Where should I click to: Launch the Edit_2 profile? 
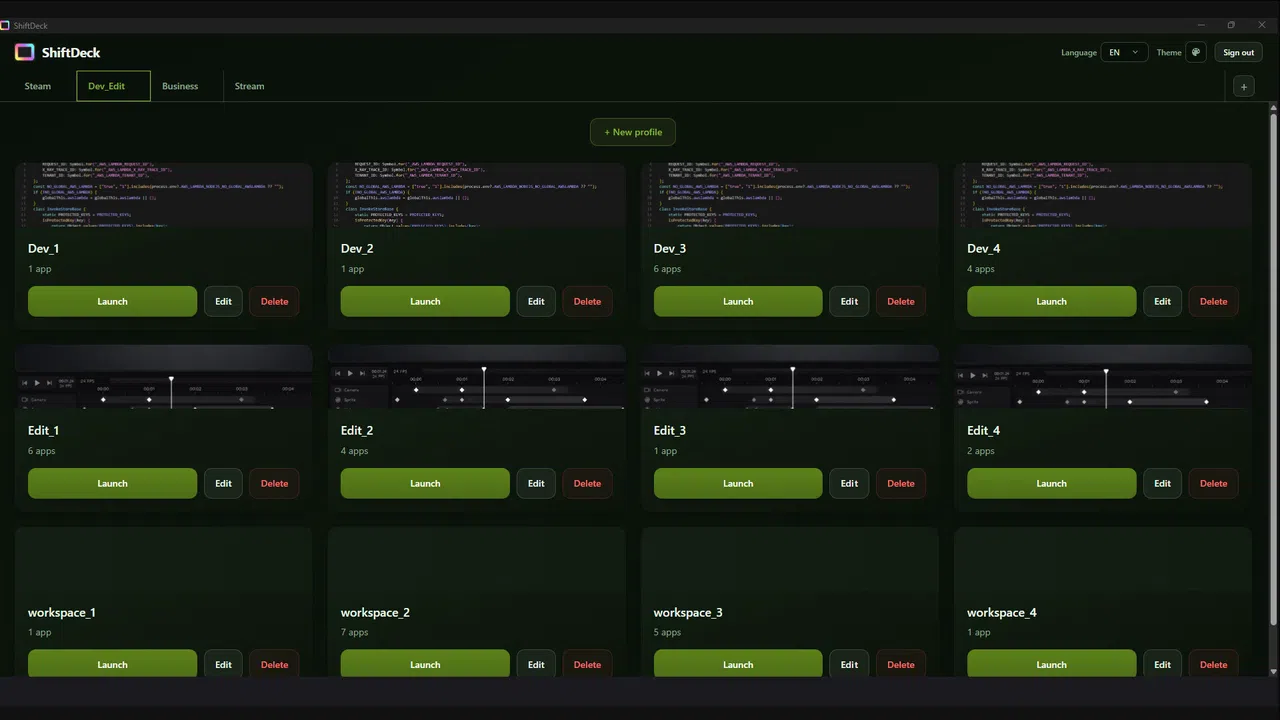425,483
